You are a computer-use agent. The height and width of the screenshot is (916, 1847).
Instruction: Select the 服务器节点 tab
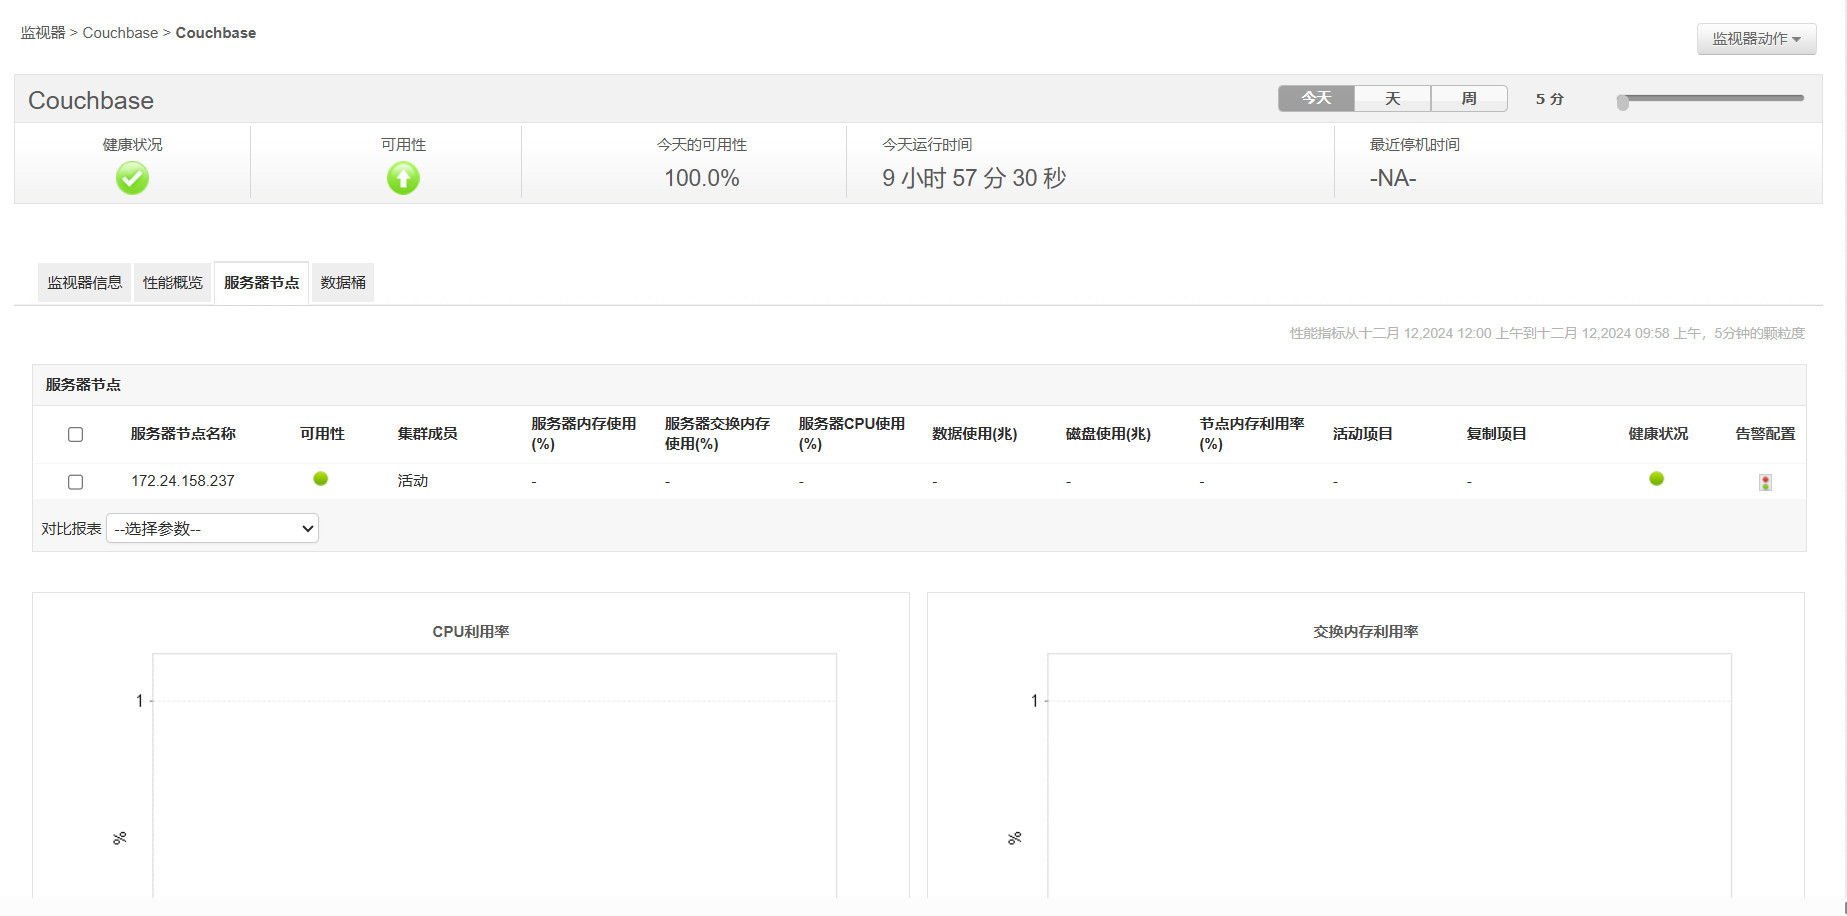click(261, 283)
